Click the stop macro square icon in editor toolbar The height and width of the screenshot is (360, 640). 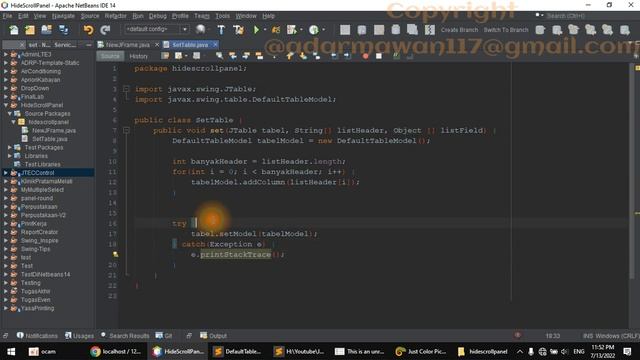click(x=379, y=56)
